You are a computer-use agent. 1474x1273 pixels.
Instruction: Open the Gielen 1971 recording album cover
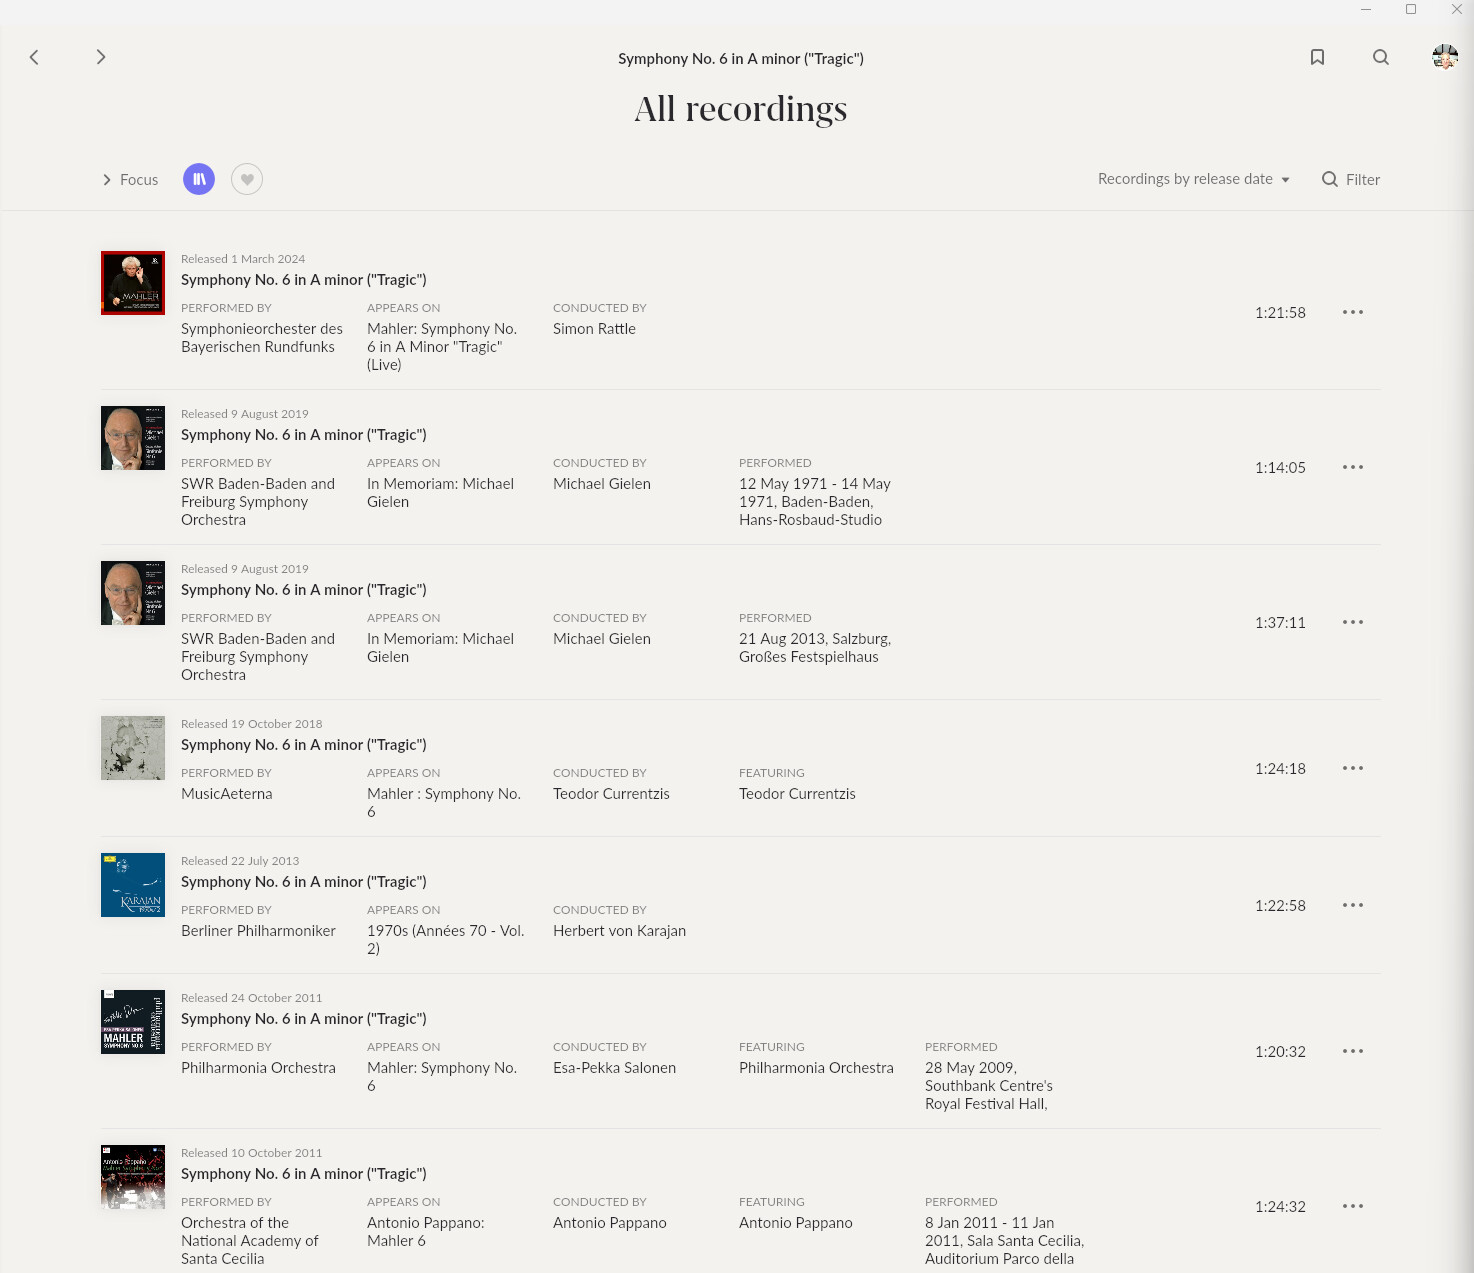point(133,438)
